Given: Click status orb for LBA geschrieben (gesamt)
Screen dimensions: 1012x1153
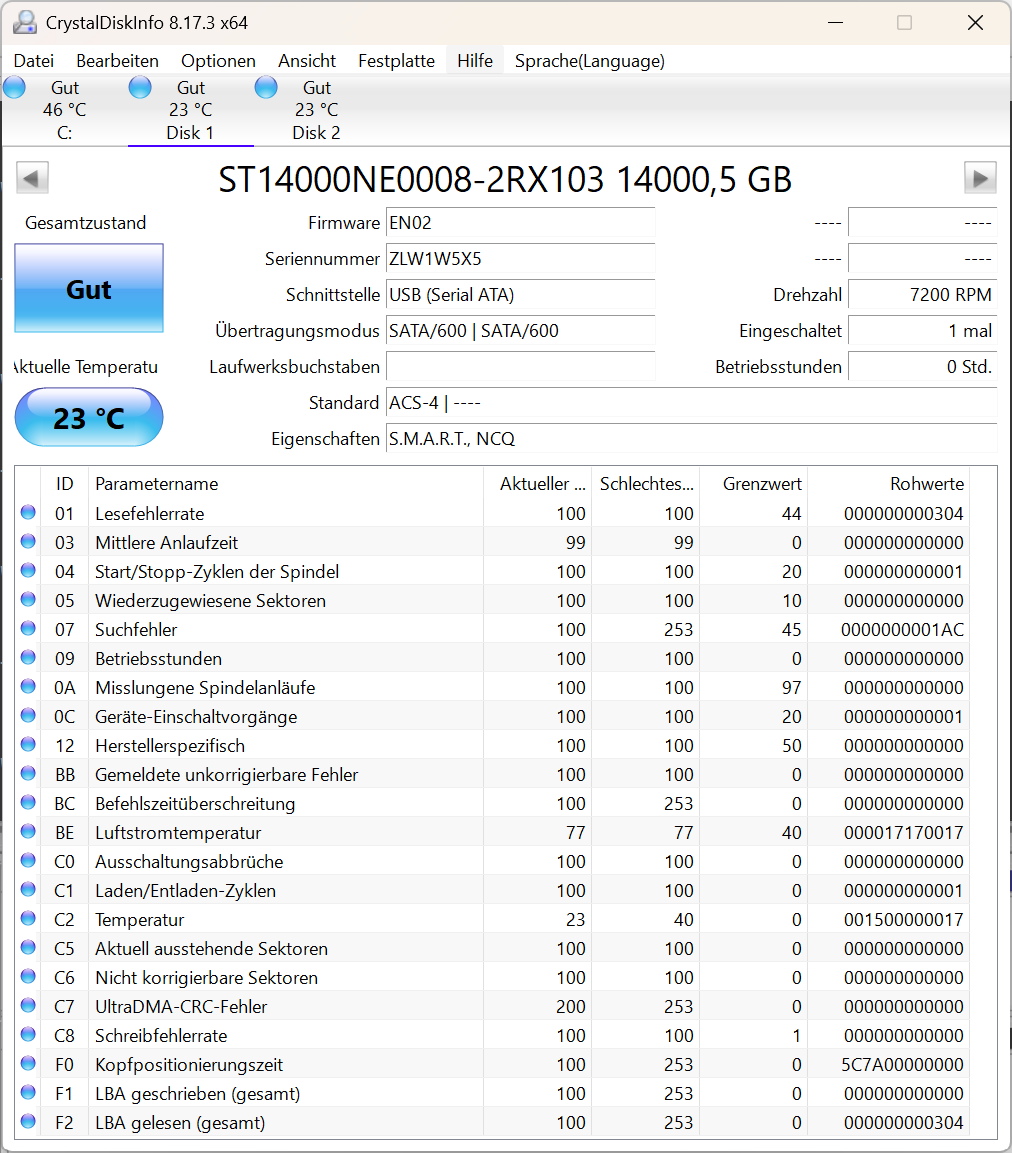Looking at the screenshot, I should (x=28, y=1093).
